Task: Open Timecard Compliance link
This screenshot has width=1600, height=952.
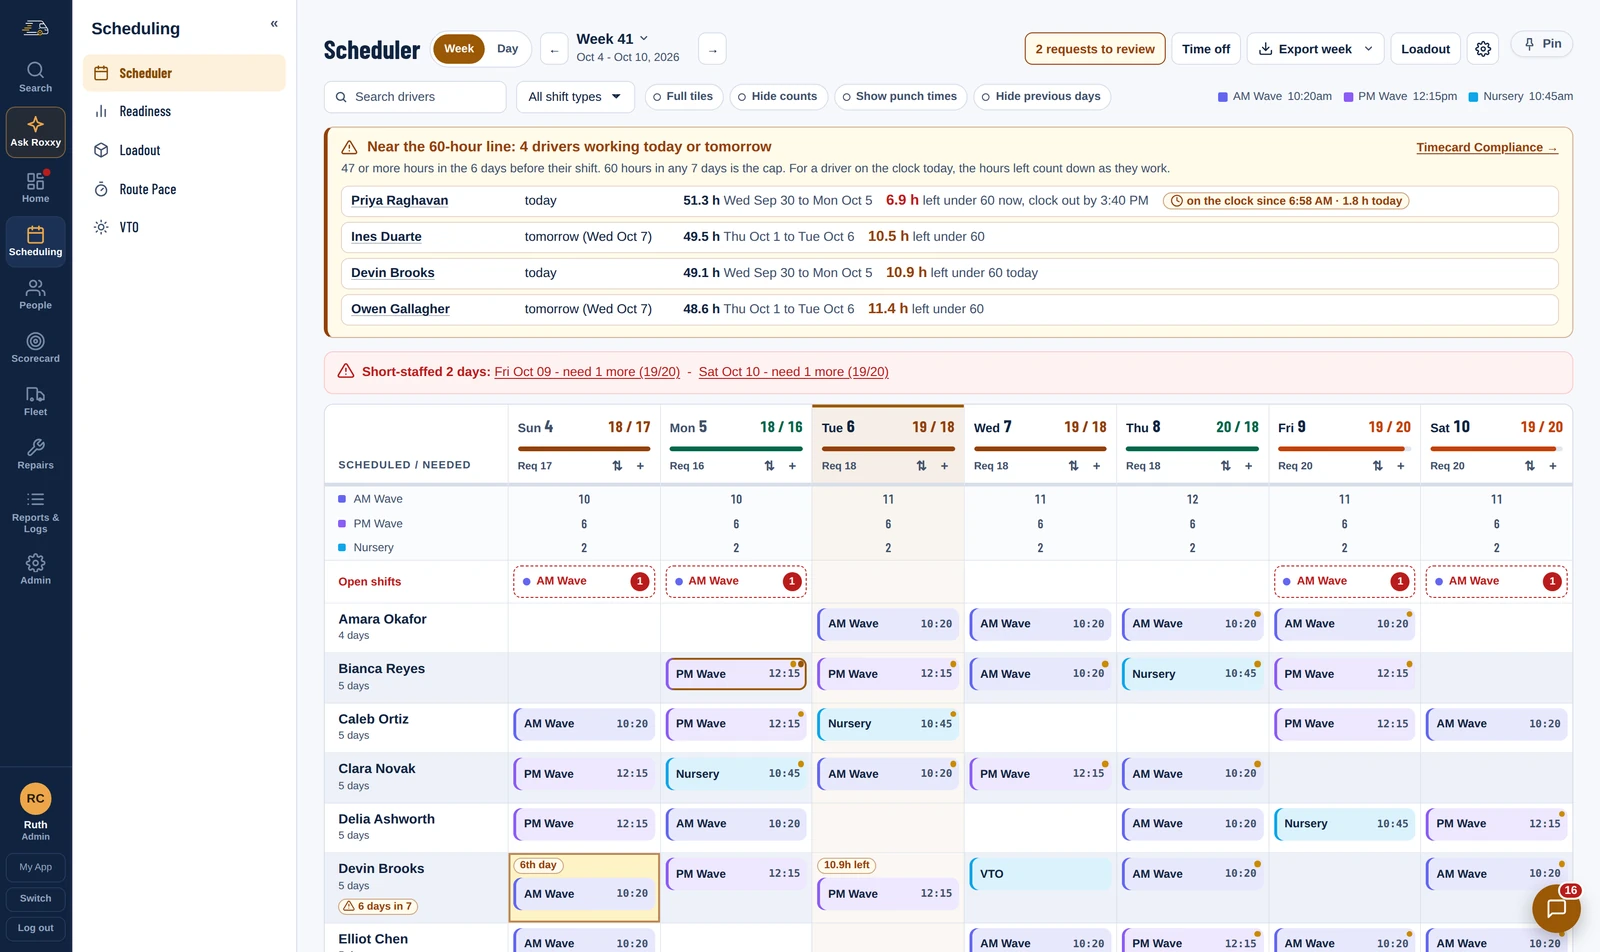Action: pos(1487,147)
